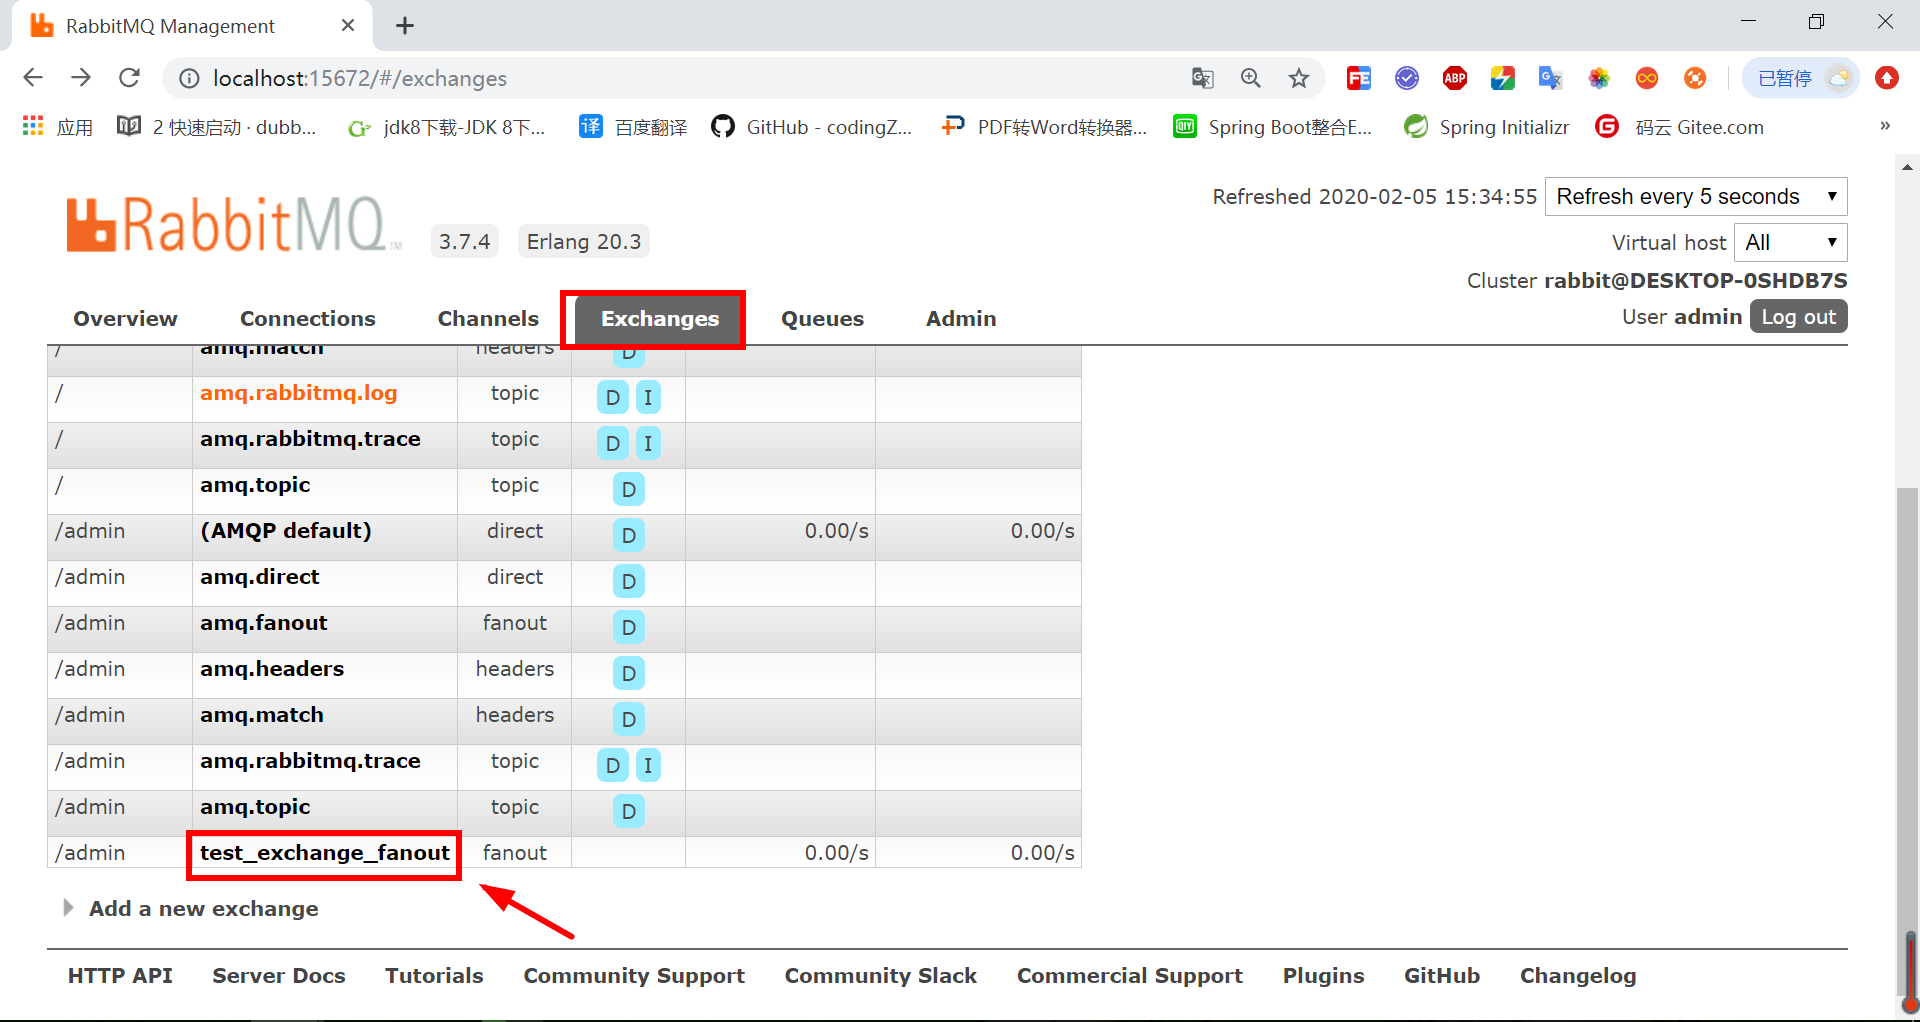Click the I badge on /admin amq.rabbitmq.trace row
This screenshot has width=1920, height=1022.
click(x=648, y=765)
